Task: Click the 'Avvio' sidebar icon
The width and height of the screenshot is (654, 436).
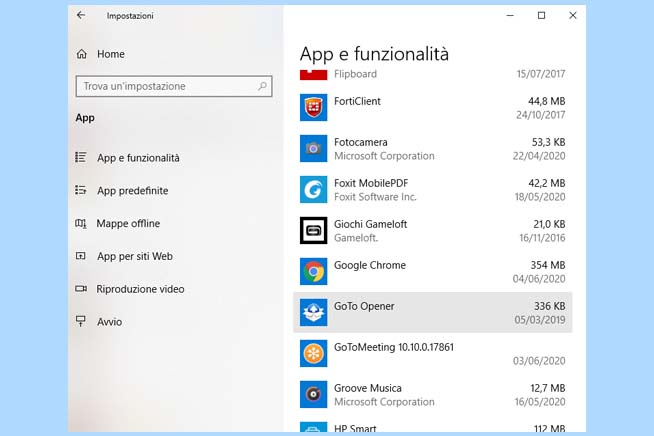Action: 81,321
